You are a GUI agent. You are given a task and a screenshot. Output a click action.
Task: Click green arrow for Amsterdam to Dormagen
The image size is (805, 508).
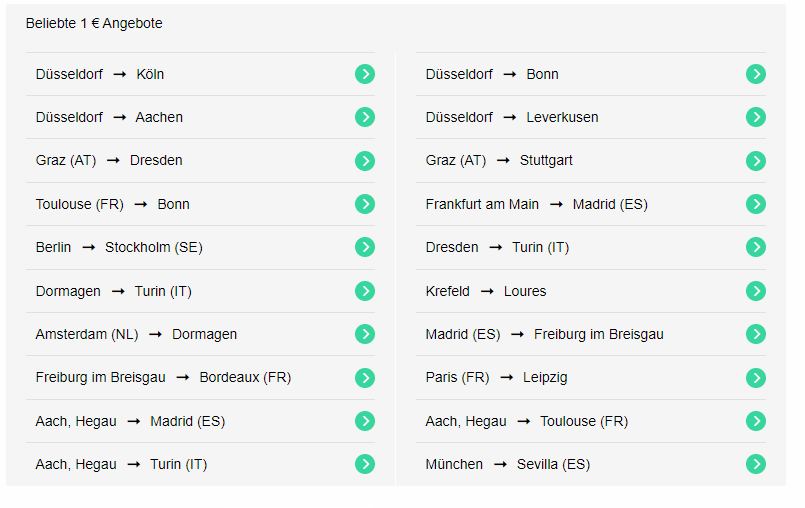pos(365,334)
